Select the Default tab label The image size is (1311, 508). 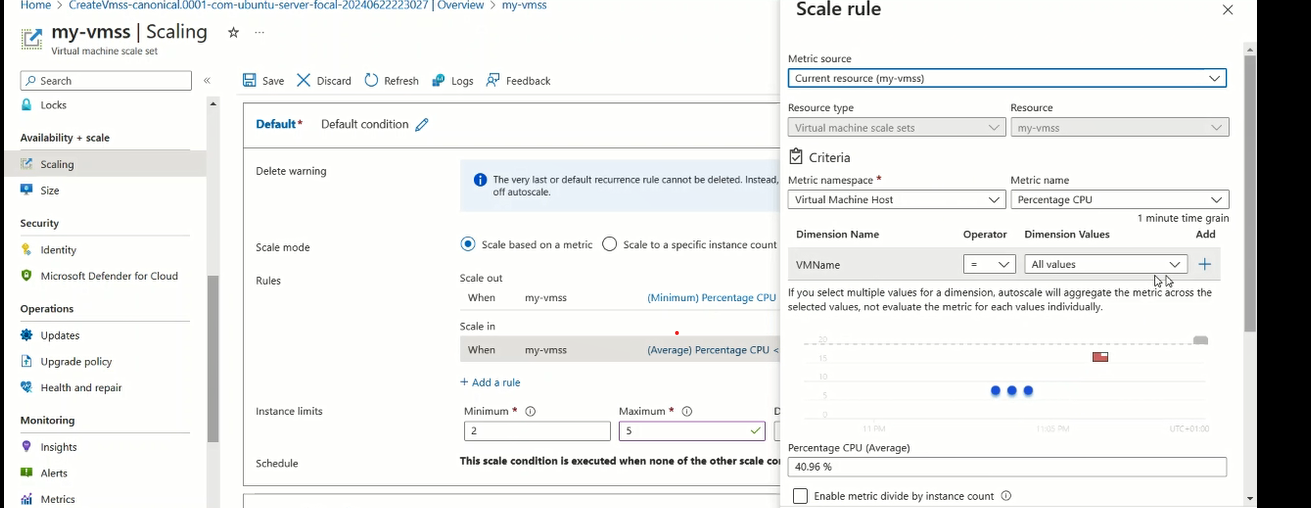coord(279,125)
